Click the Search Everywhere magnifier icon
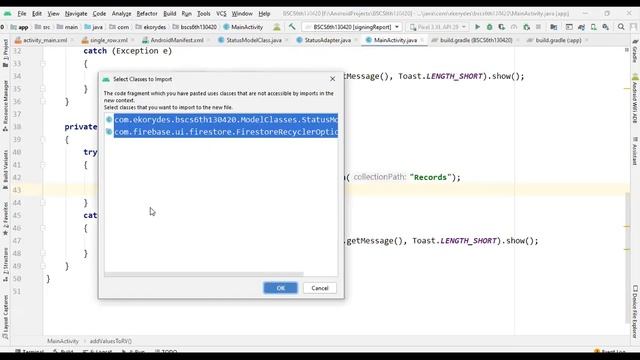Viewport: 640px width, 360px height. (621, 27)
